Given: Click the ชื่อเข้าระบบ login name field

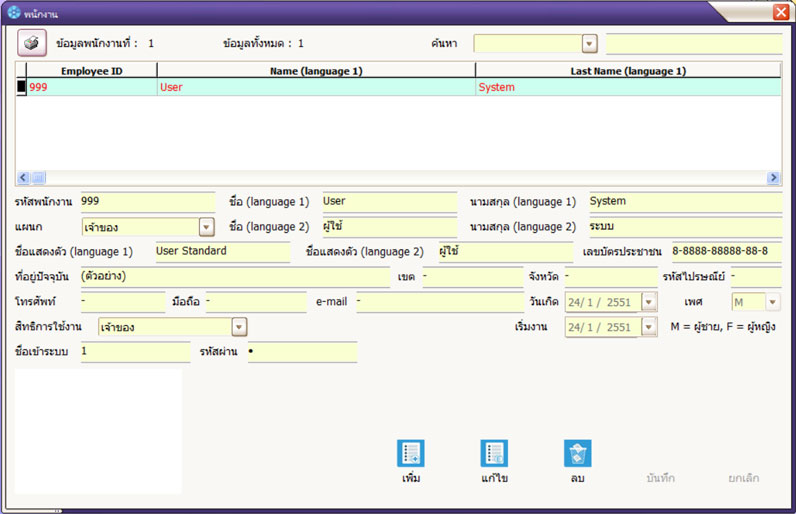Looking at the screenshot, I should pyautogui.click(x=135, y=352).
